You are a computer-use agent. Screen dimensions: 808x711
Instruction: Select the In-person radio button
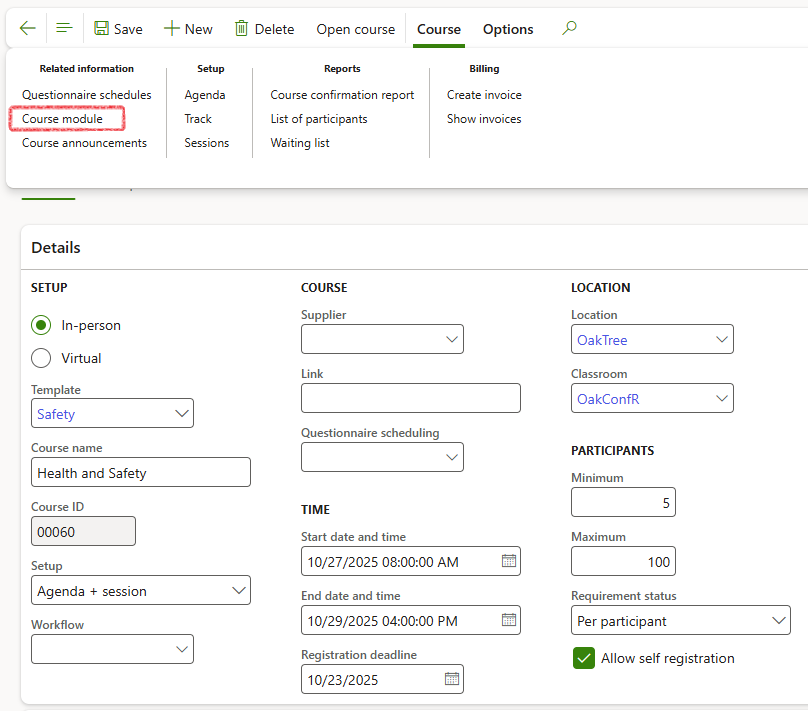tap(41, 325)
